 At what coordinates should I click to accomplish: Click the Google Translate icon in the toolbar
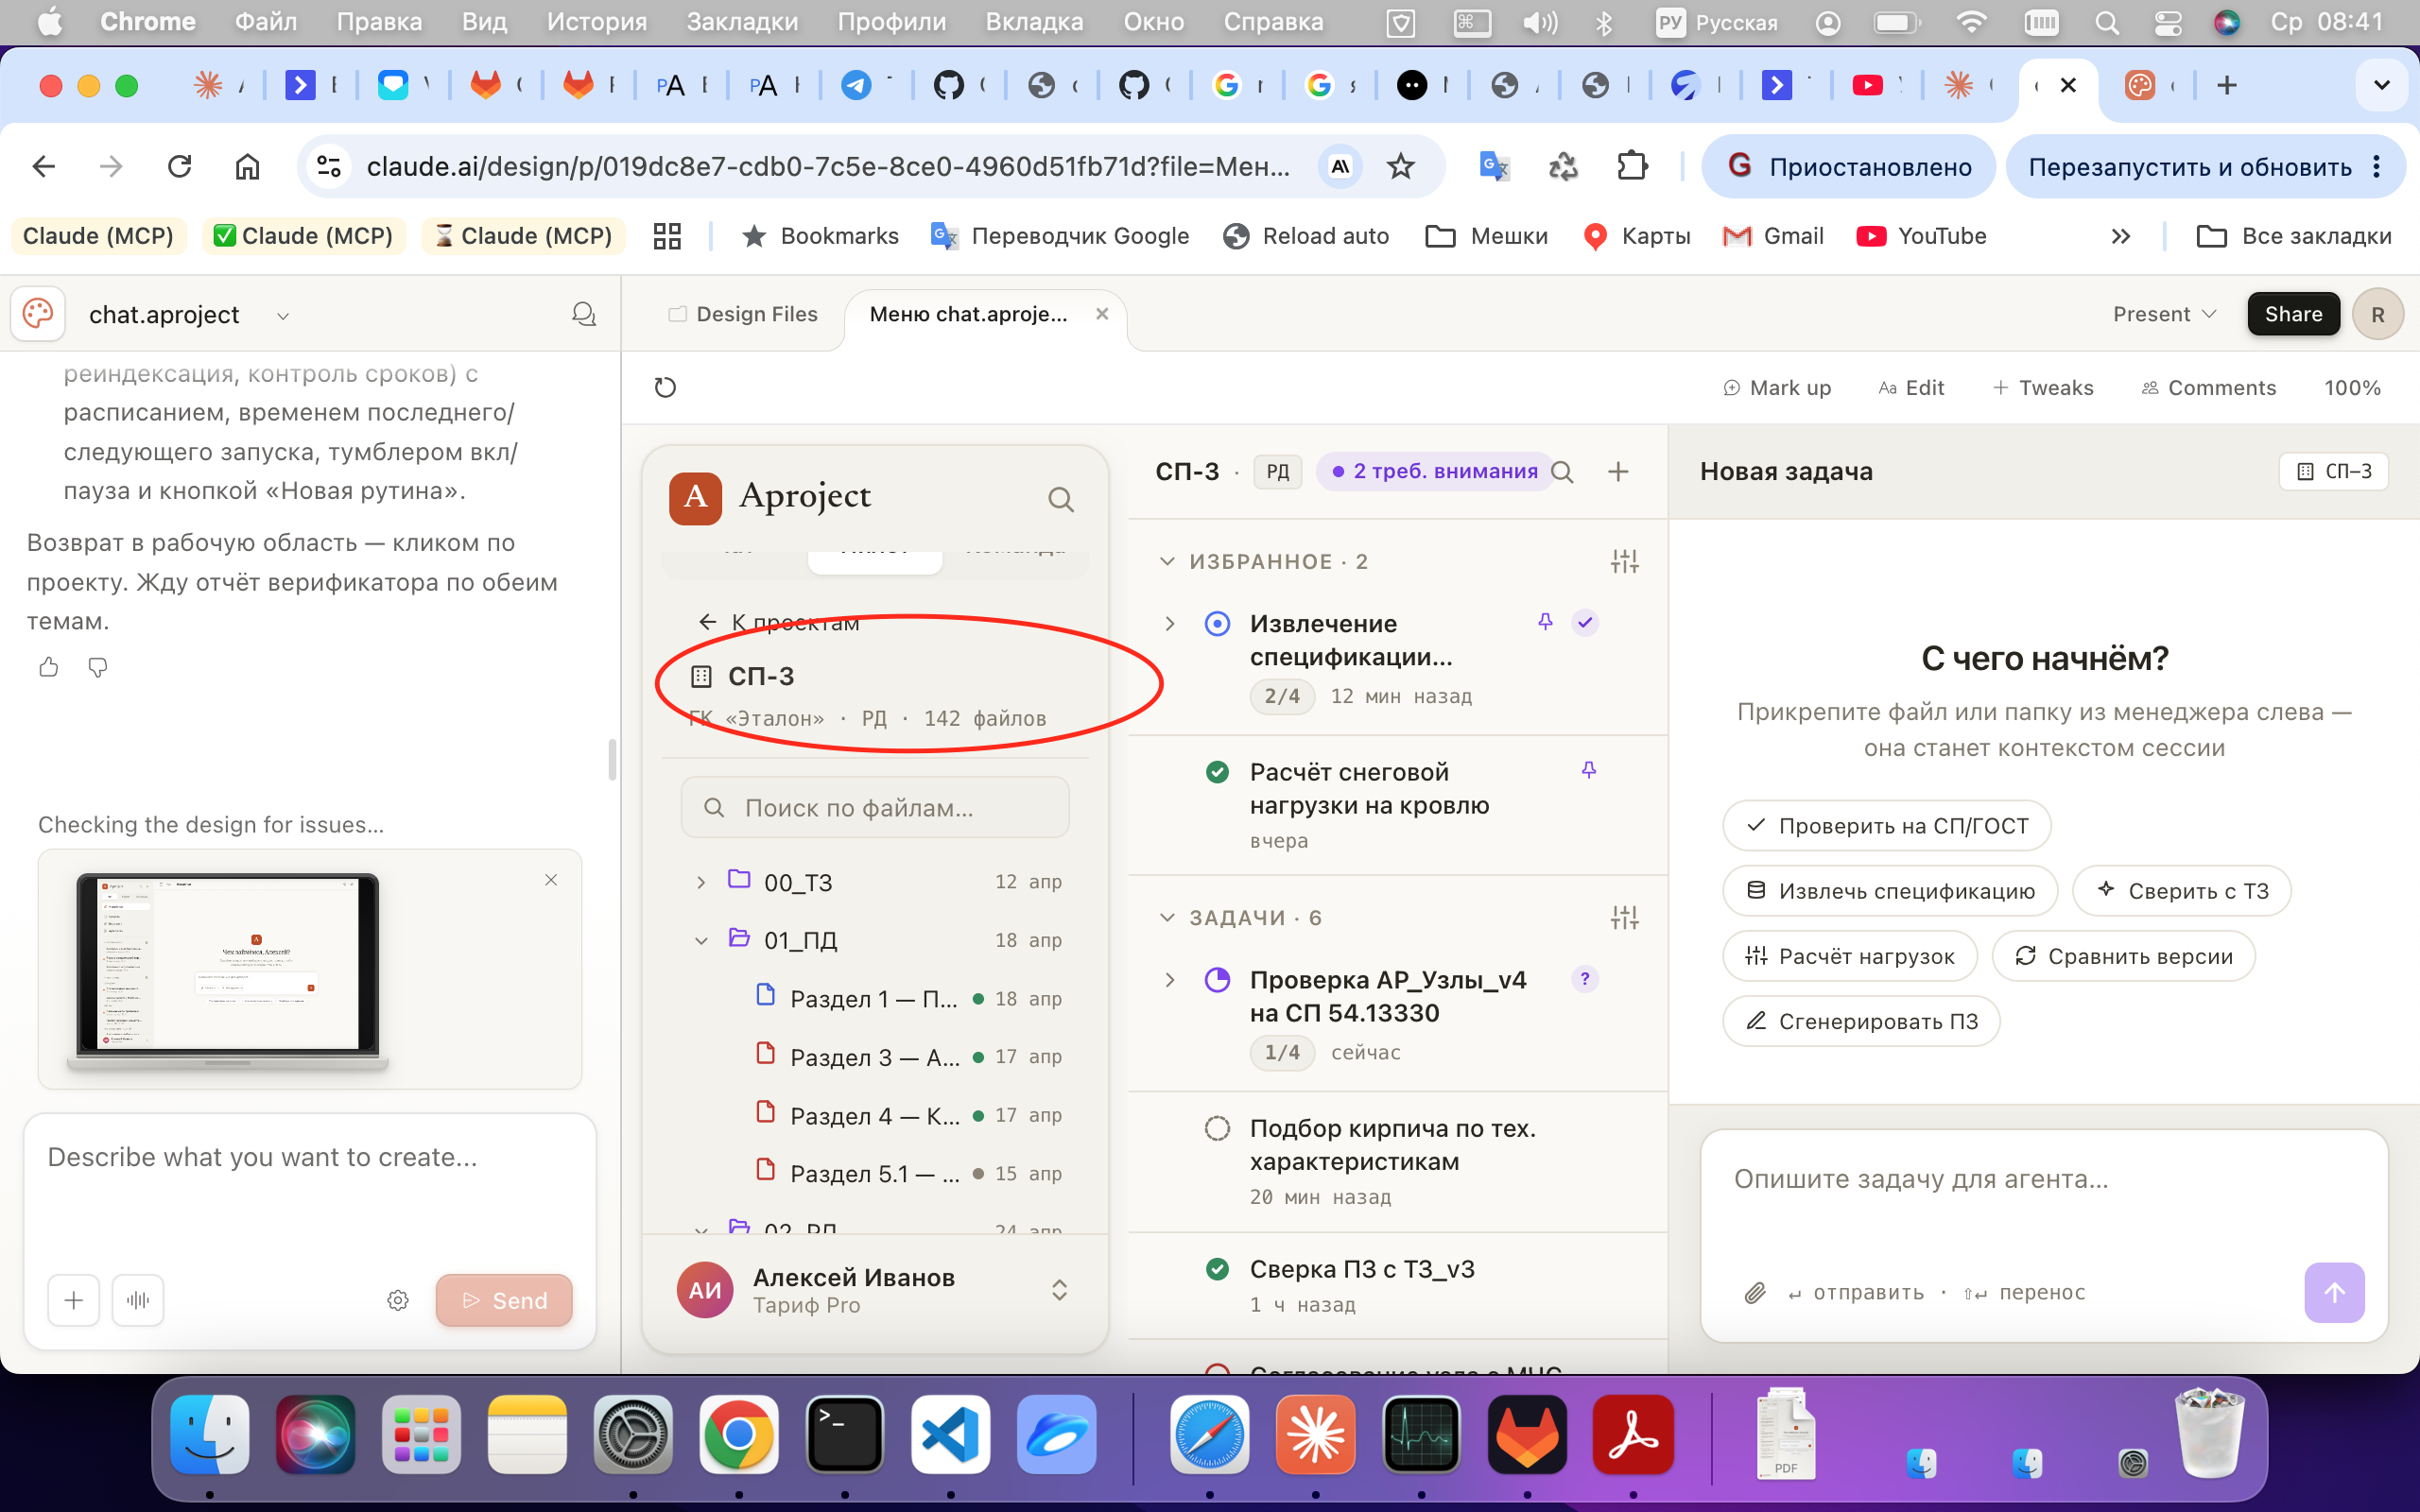pos(1494,166)
